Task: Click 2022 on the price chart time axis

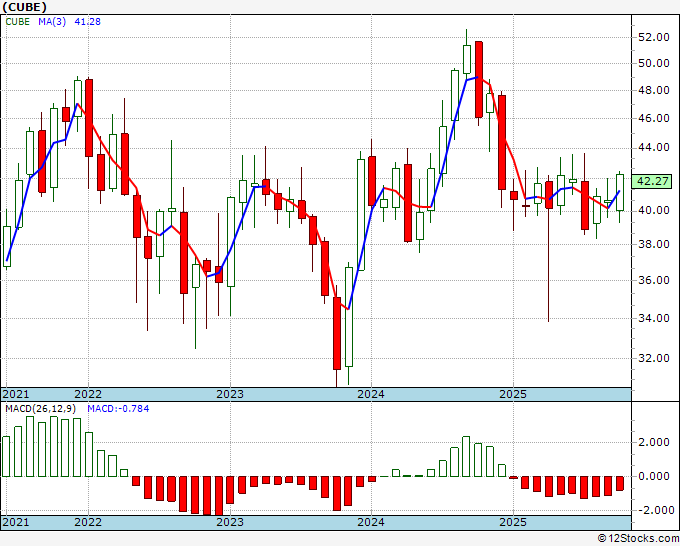Action: pos(88,394)
